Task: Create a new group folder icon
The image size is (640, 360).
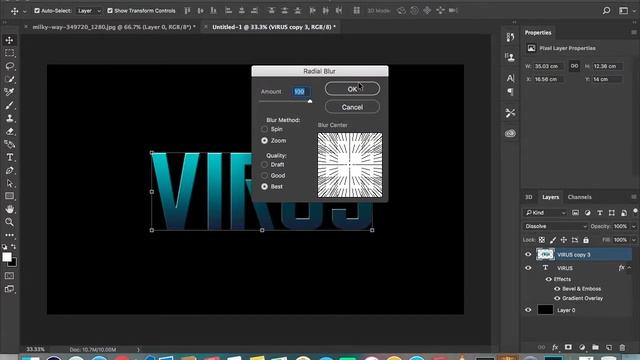Action: pyautogui.click(x=596, y=347)
